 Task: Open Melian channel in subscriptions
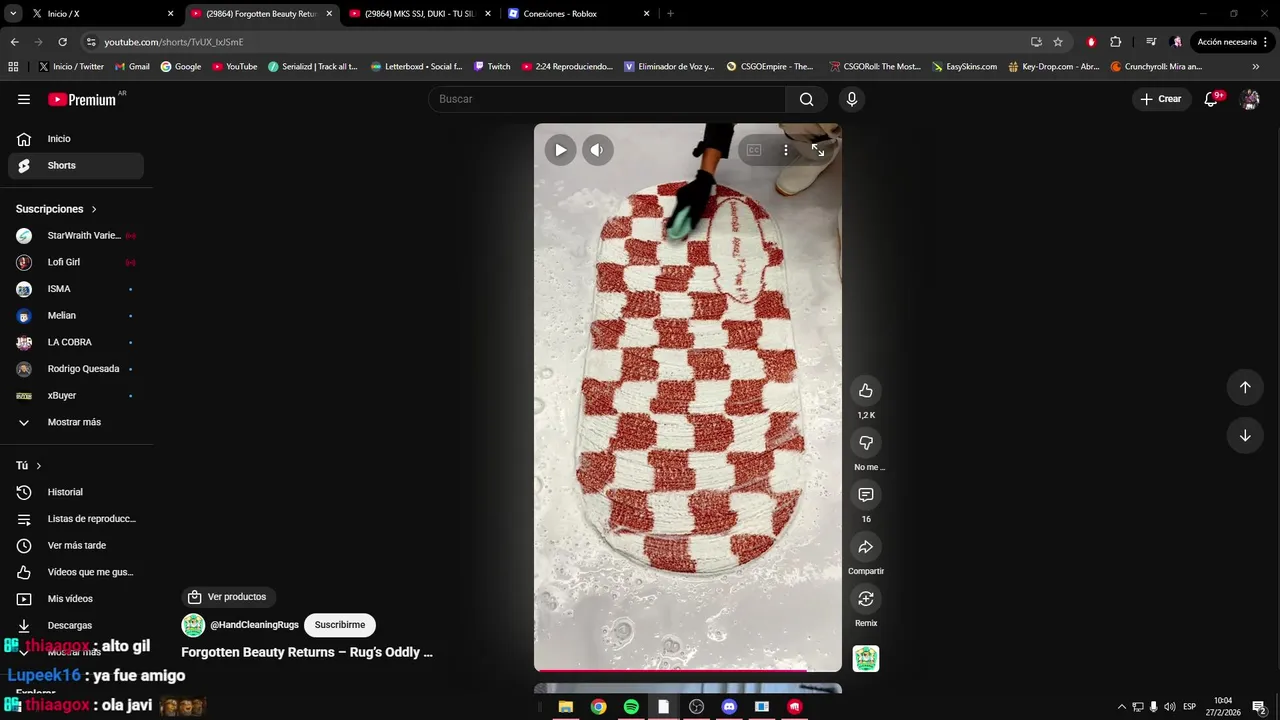[76, 316]
